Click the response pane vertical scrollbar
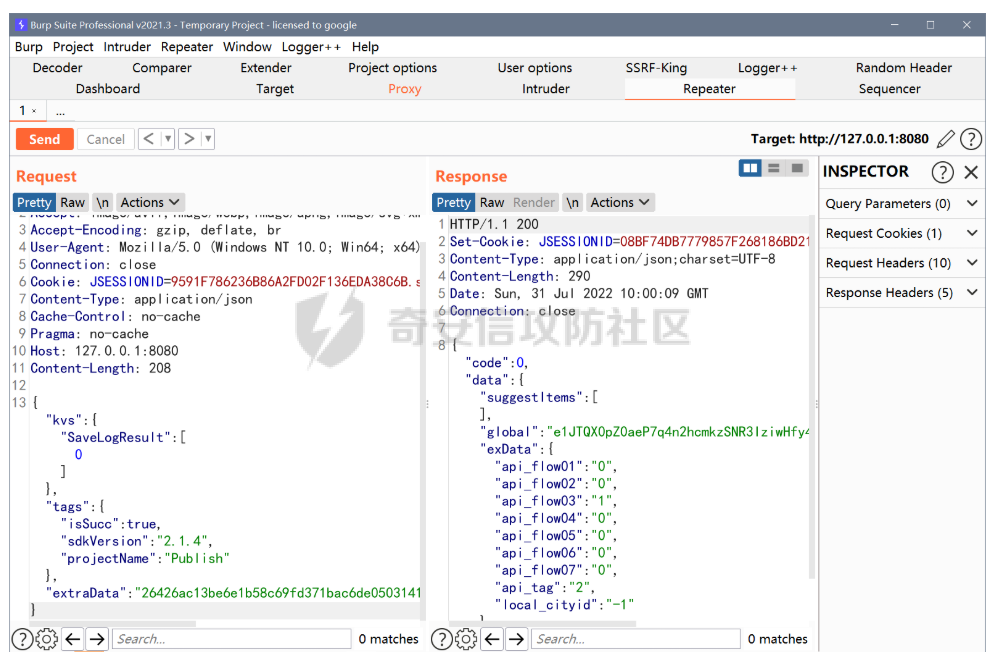The image size is (990, 652). (812, 398)
